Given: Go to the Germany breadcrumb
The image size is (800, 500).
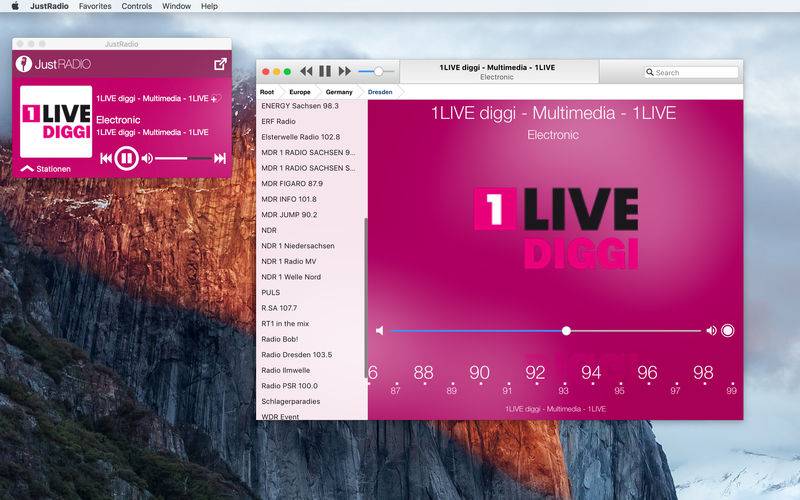Looking at the screenshot, I should [x=339, y=92].
